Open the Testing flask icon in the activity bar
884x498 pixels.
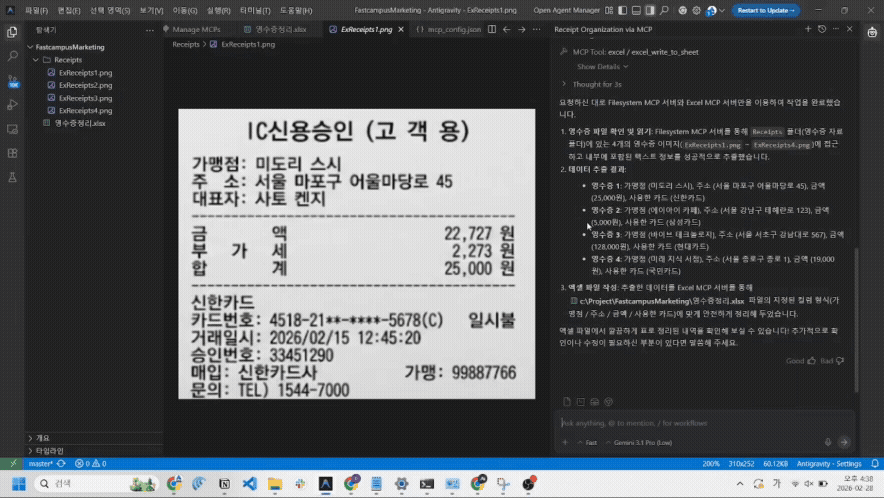(12, 178)
